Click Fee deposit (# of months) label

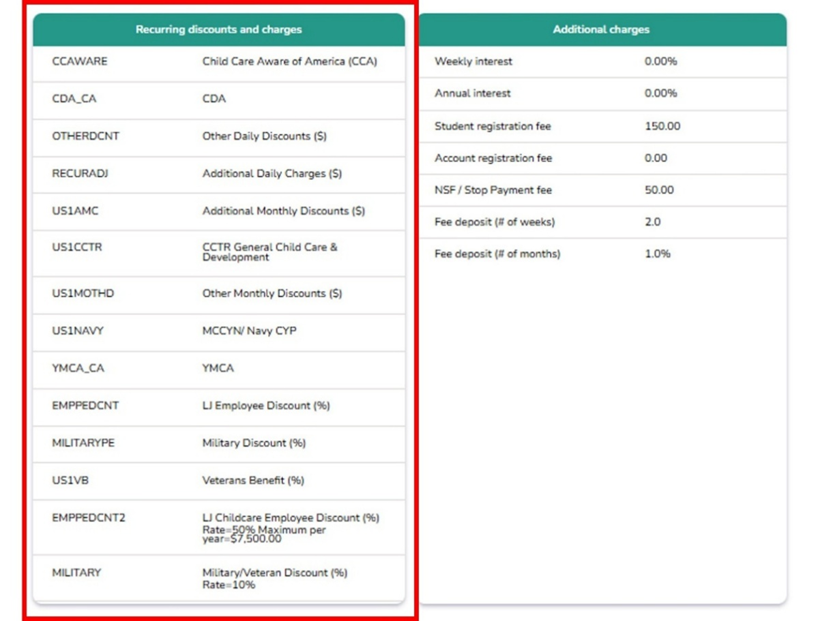[x=497, y=254]
